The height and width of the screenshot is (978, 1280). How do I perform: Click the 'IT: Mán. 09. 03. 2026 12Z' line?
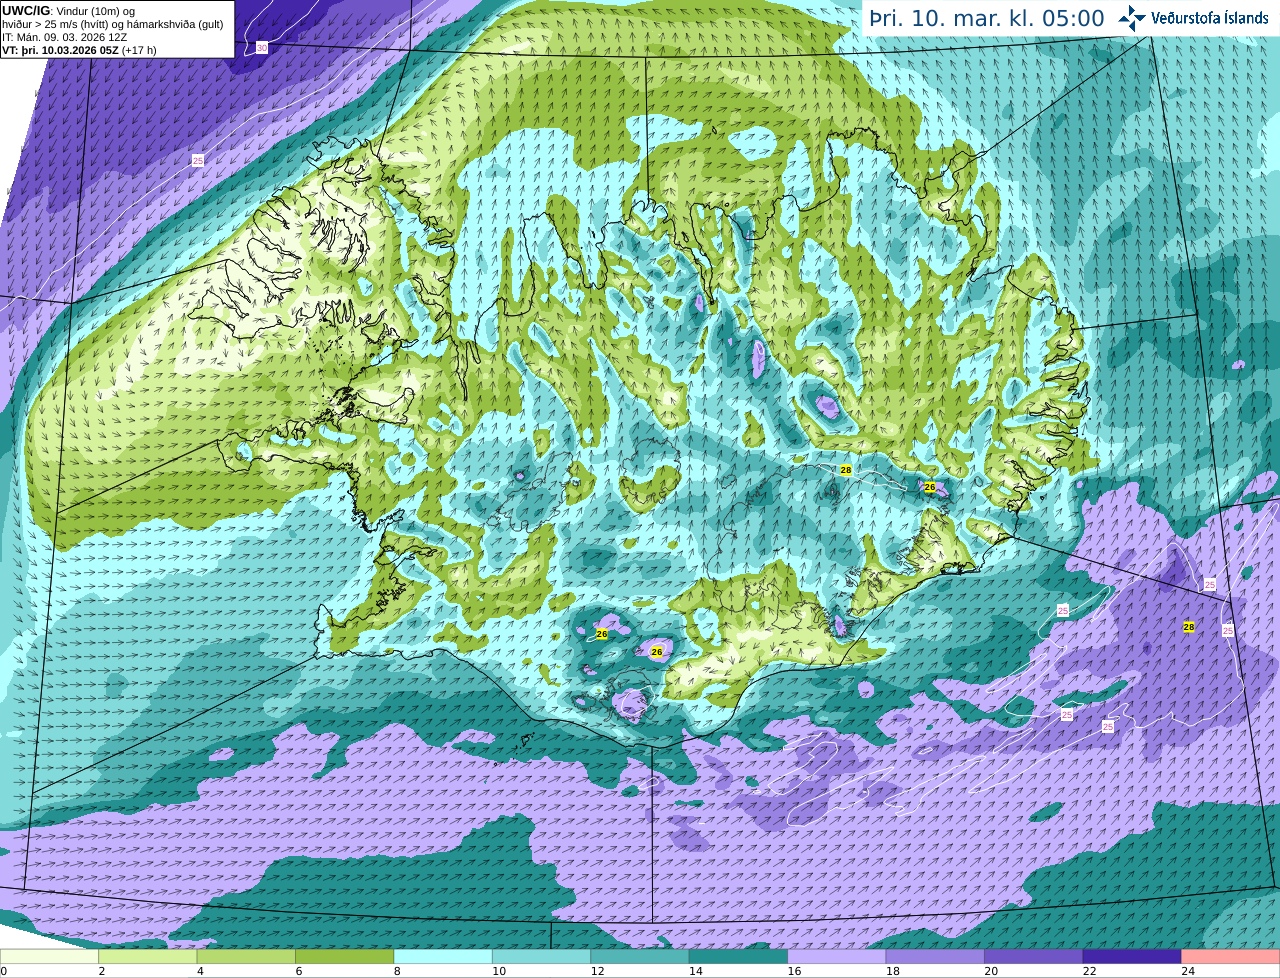point(64,37)
